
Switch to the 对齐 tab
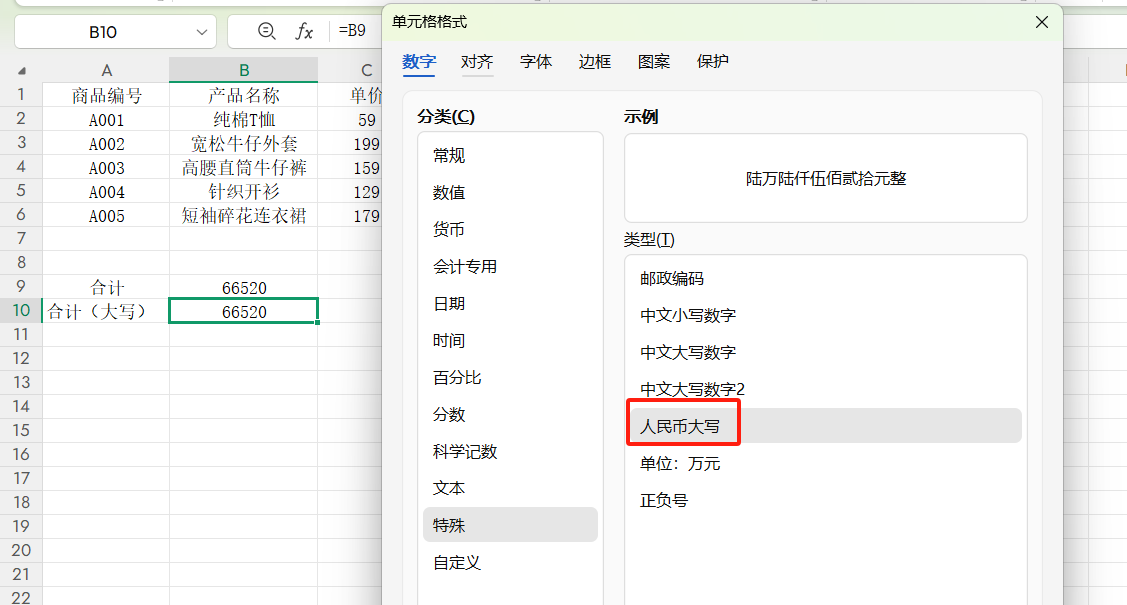477,61
